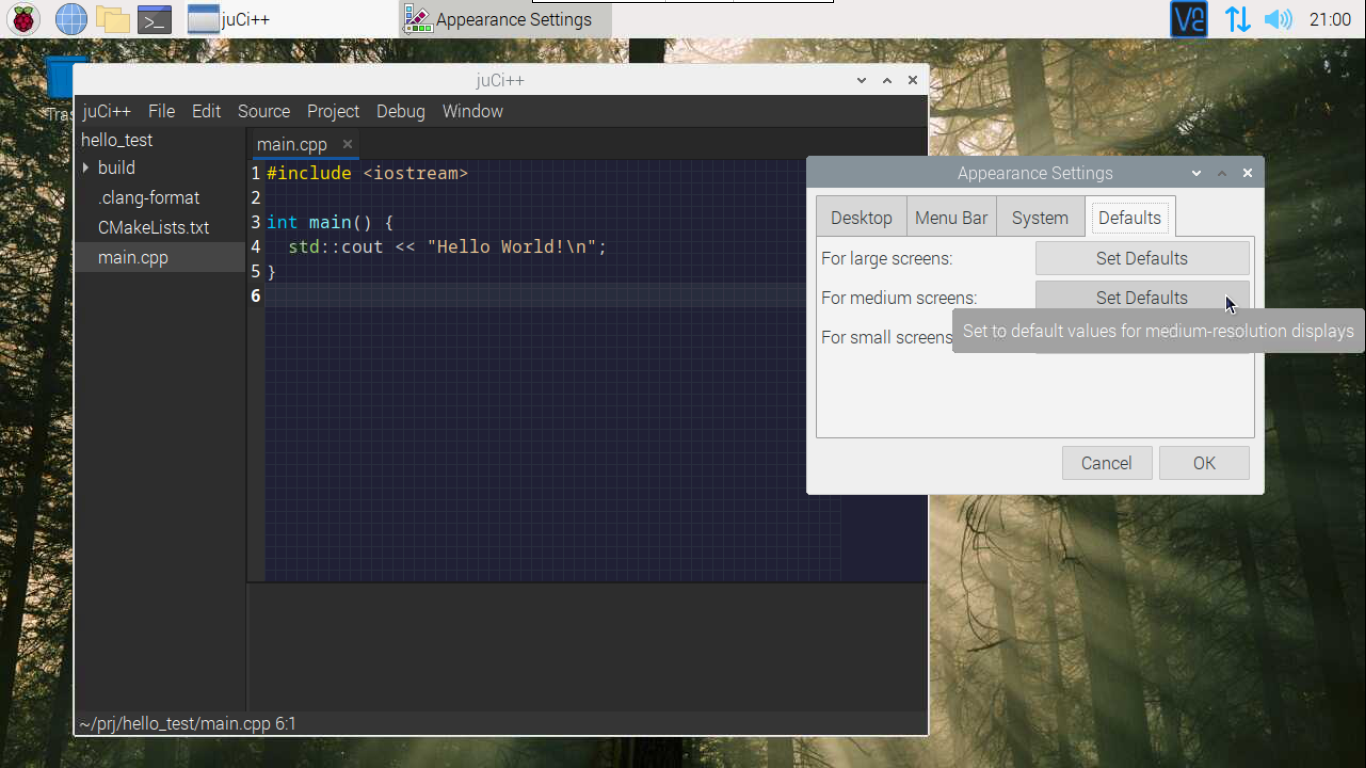
Task: Click the clock showing 21:00
Action: 1330,19
